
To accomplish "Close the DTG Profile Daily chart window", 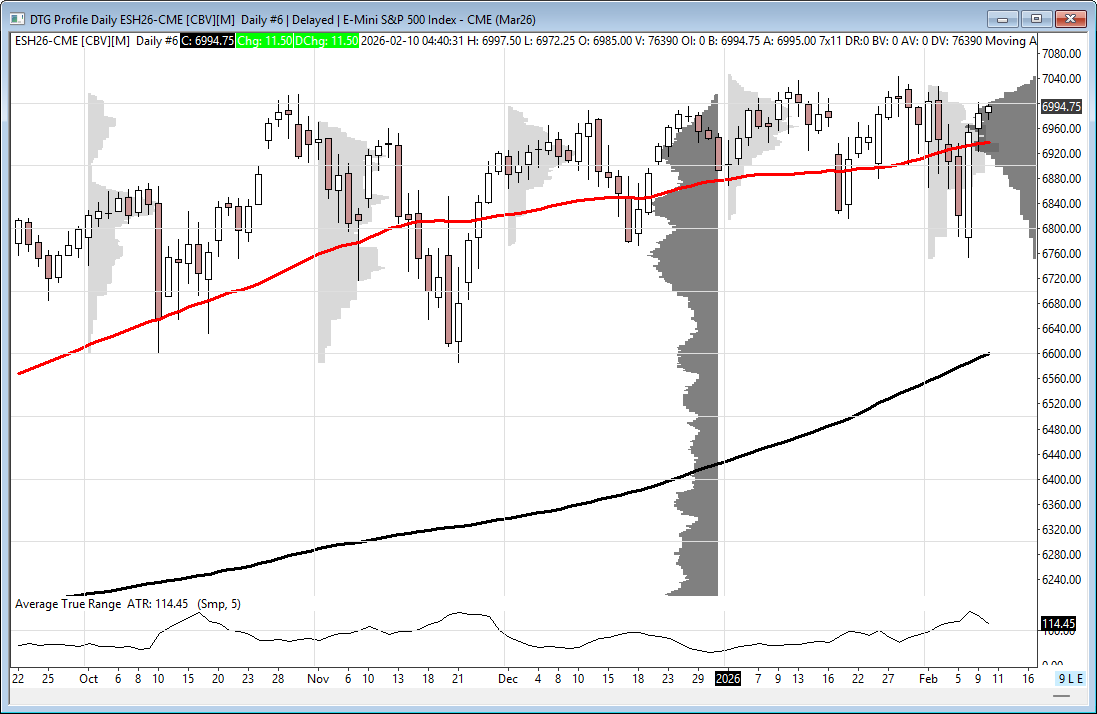I will click(1070, 18).
